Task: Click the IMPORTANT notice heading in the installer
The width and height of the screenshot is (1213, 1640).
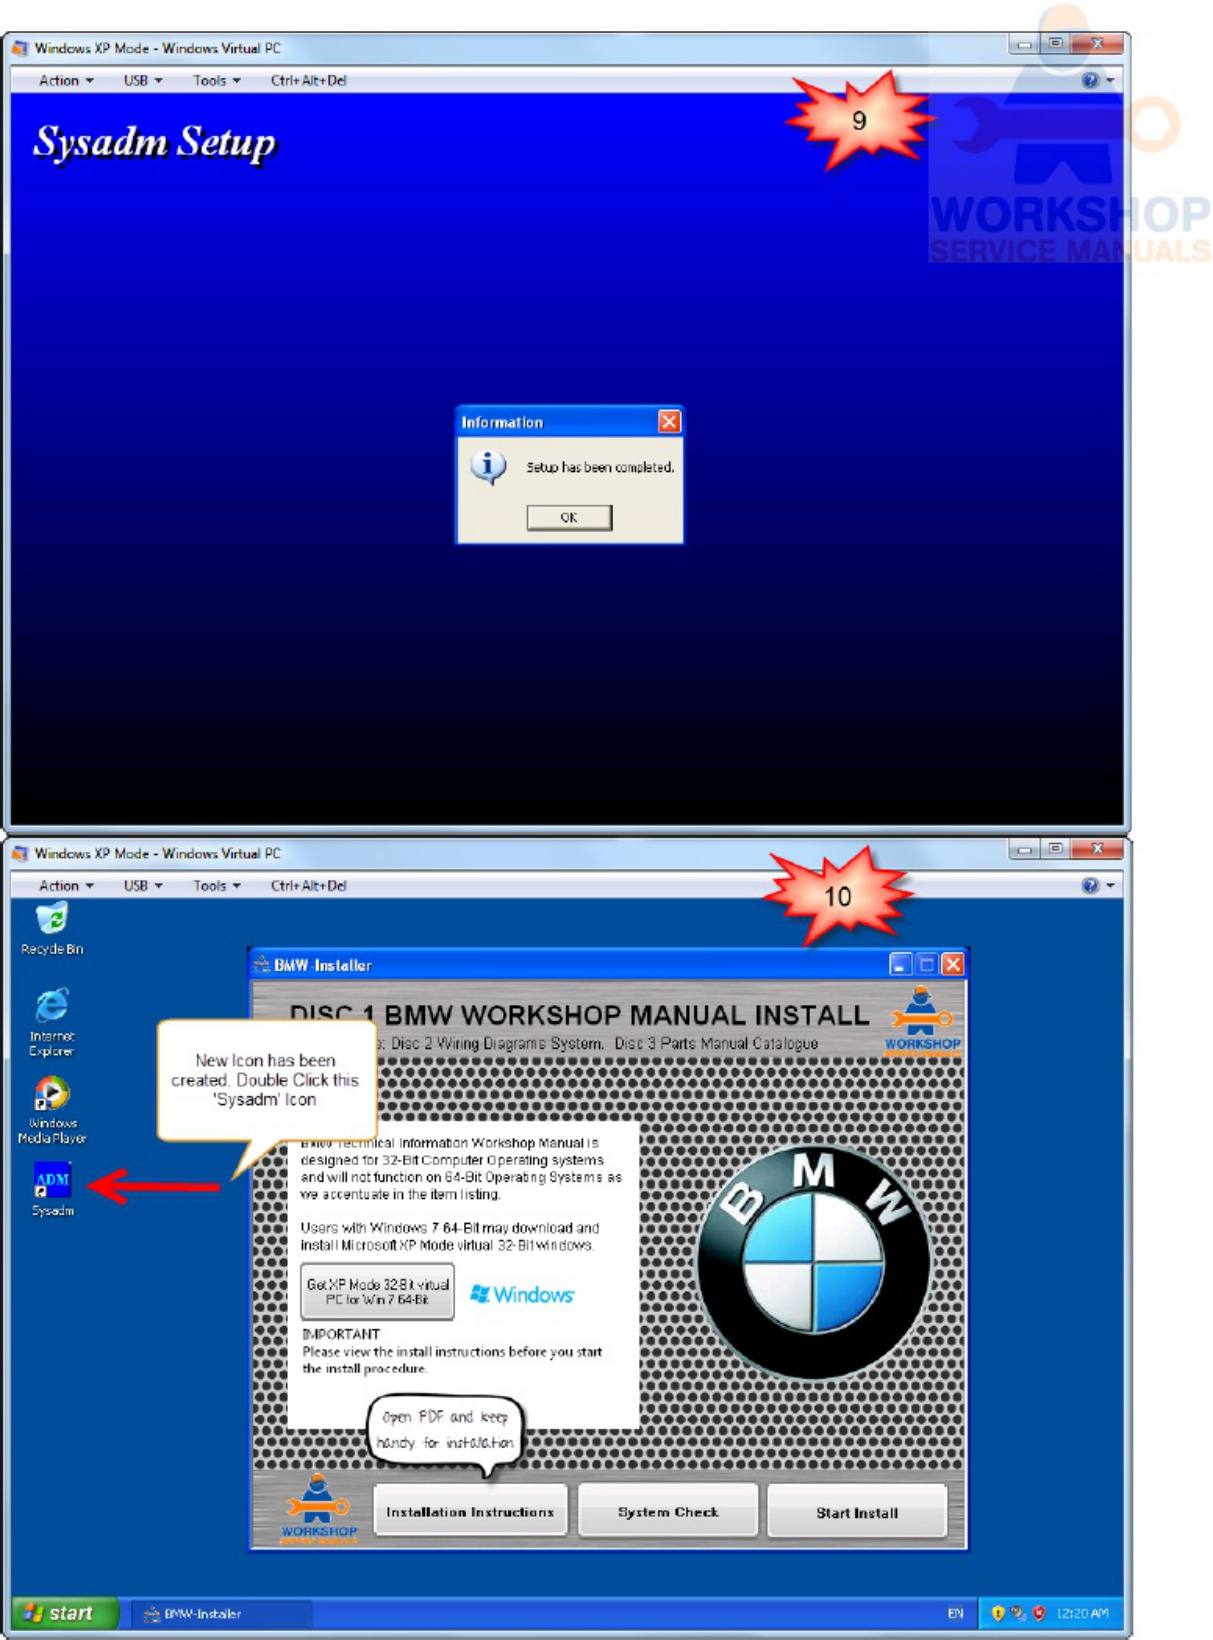Action: (x=341, y=1334)
